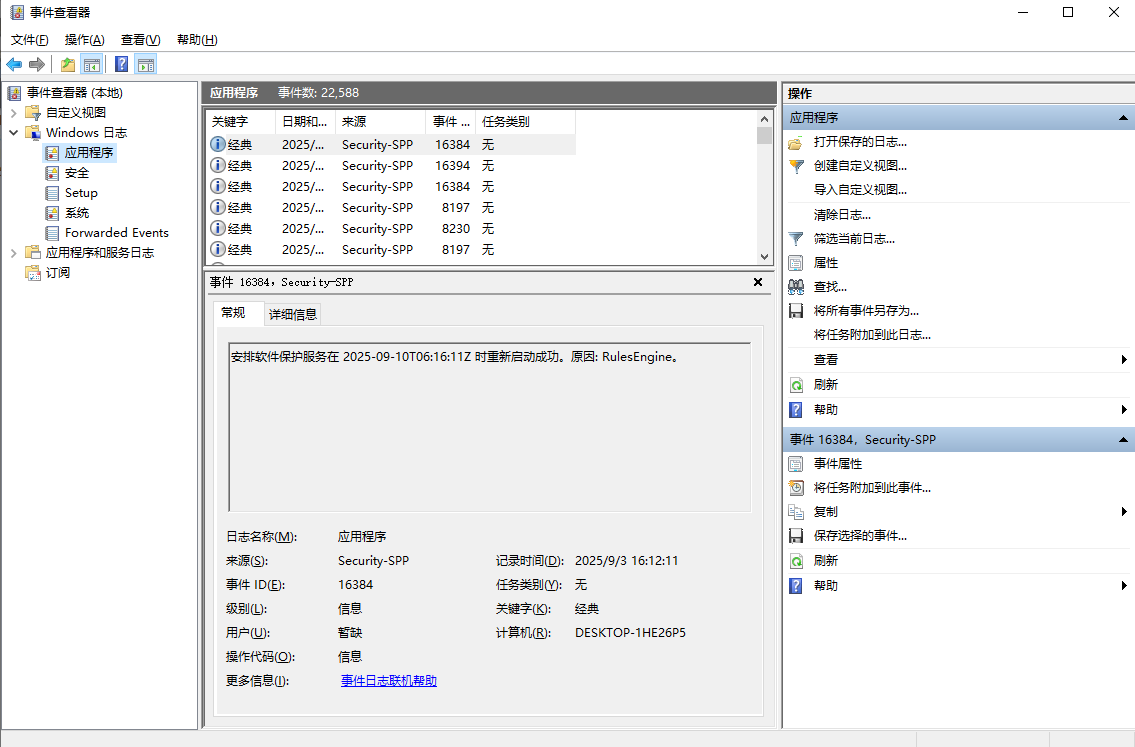
Task: Click the up-one-level folder toolbar icon
Action: click(67, 65)
